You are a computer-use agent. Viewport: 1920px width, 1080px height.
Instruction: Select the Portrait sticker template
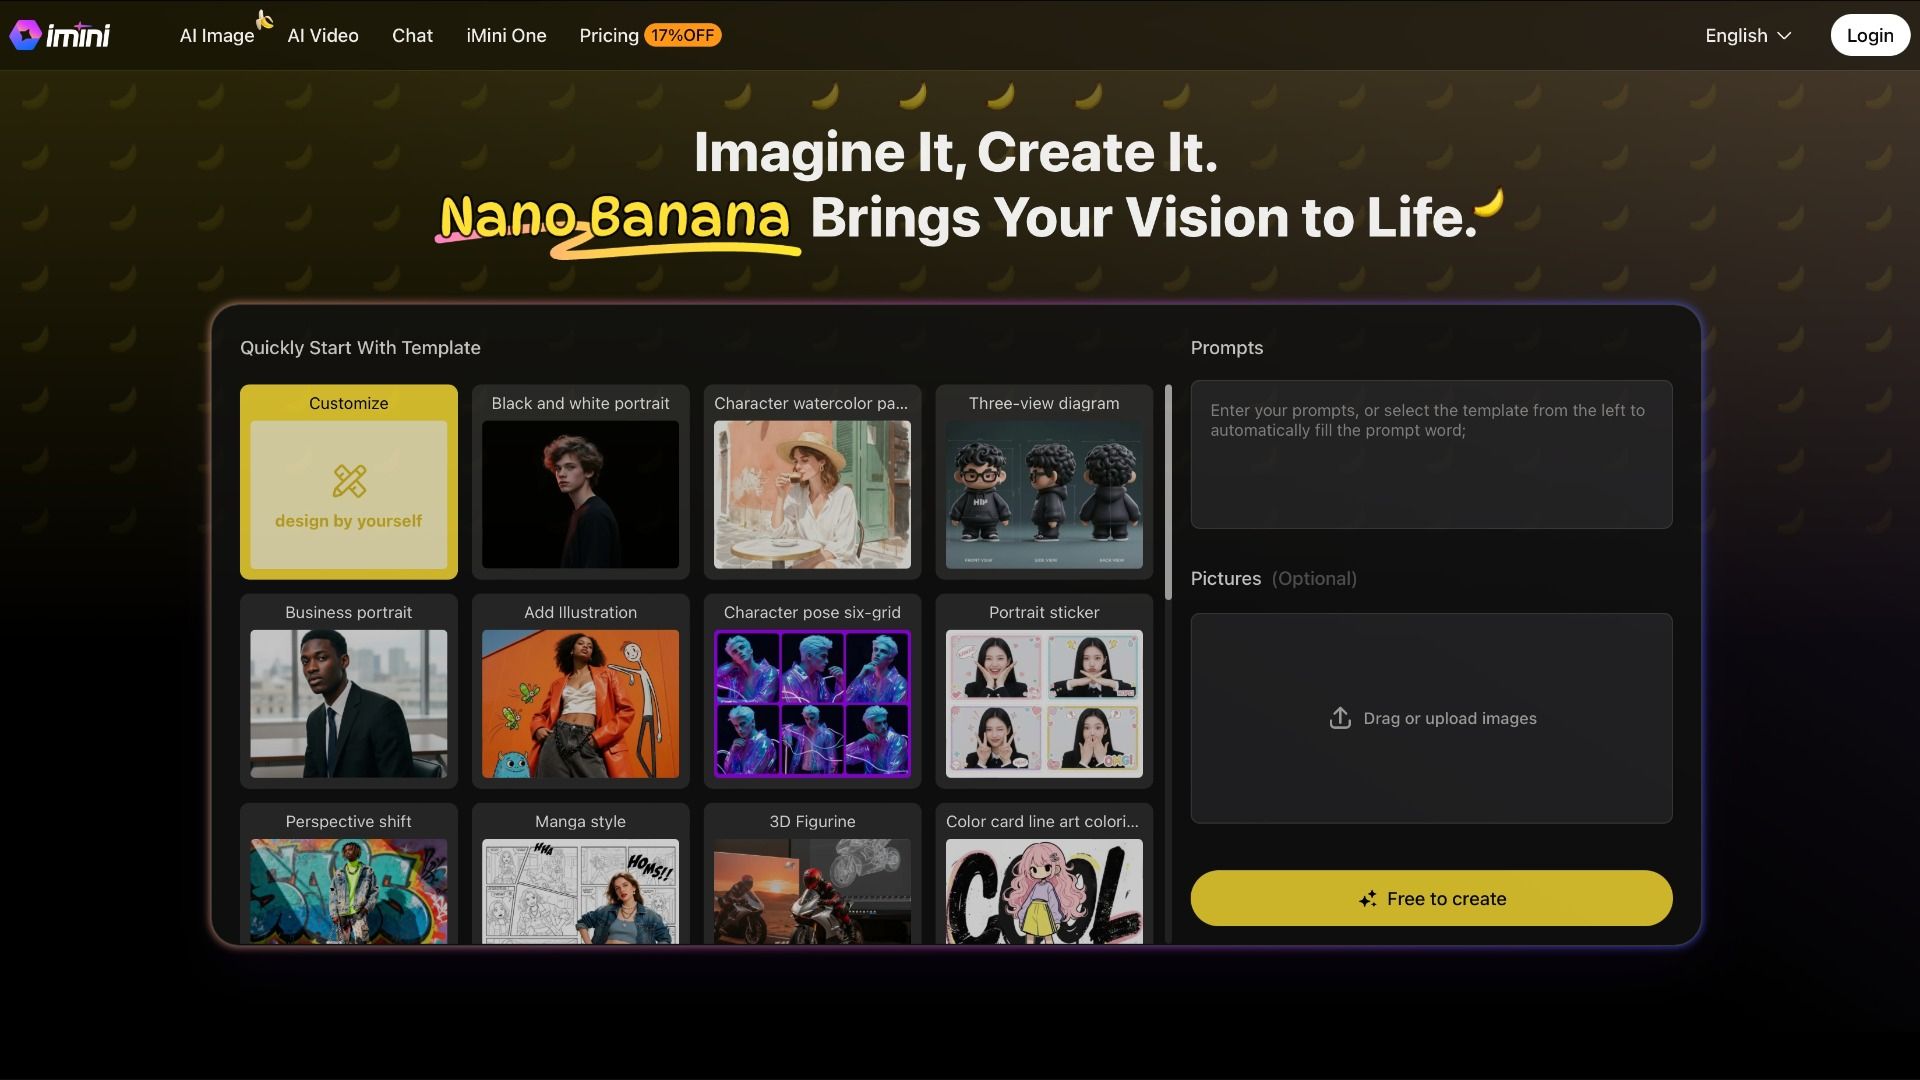coord(1043,691)
